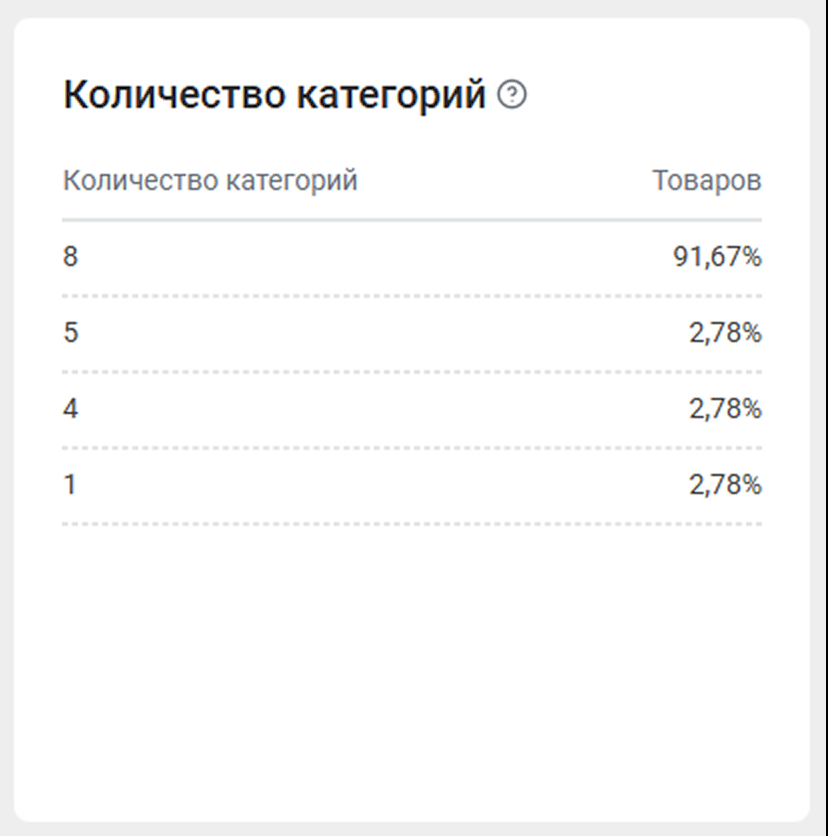Click the 2,78% value for 5 categories
The image size is (828, 836).
pos(724,333)
